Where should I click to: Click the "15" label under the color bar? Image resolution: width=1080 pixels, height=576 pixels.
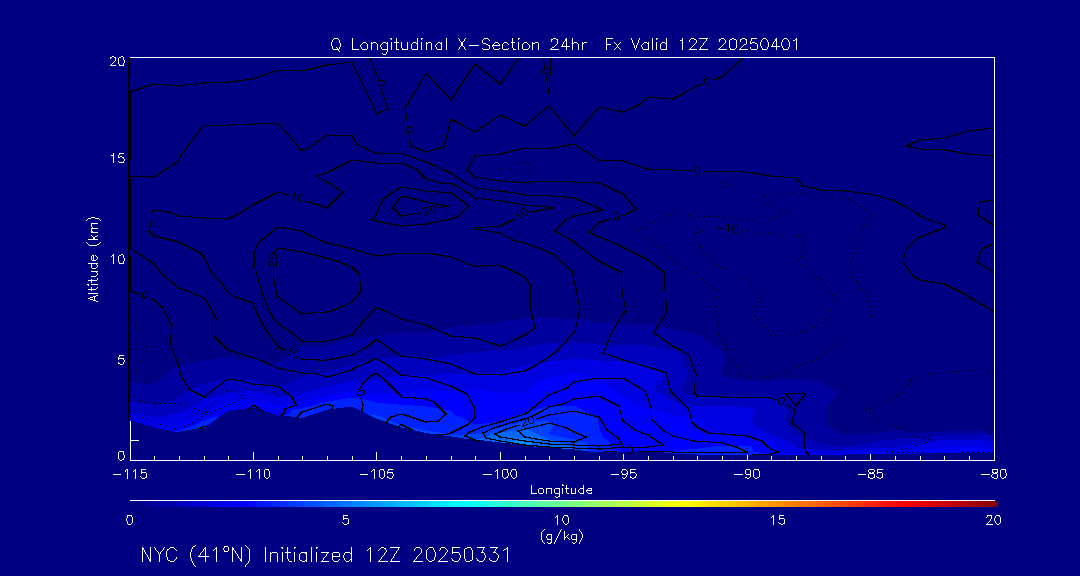point(778,521)
